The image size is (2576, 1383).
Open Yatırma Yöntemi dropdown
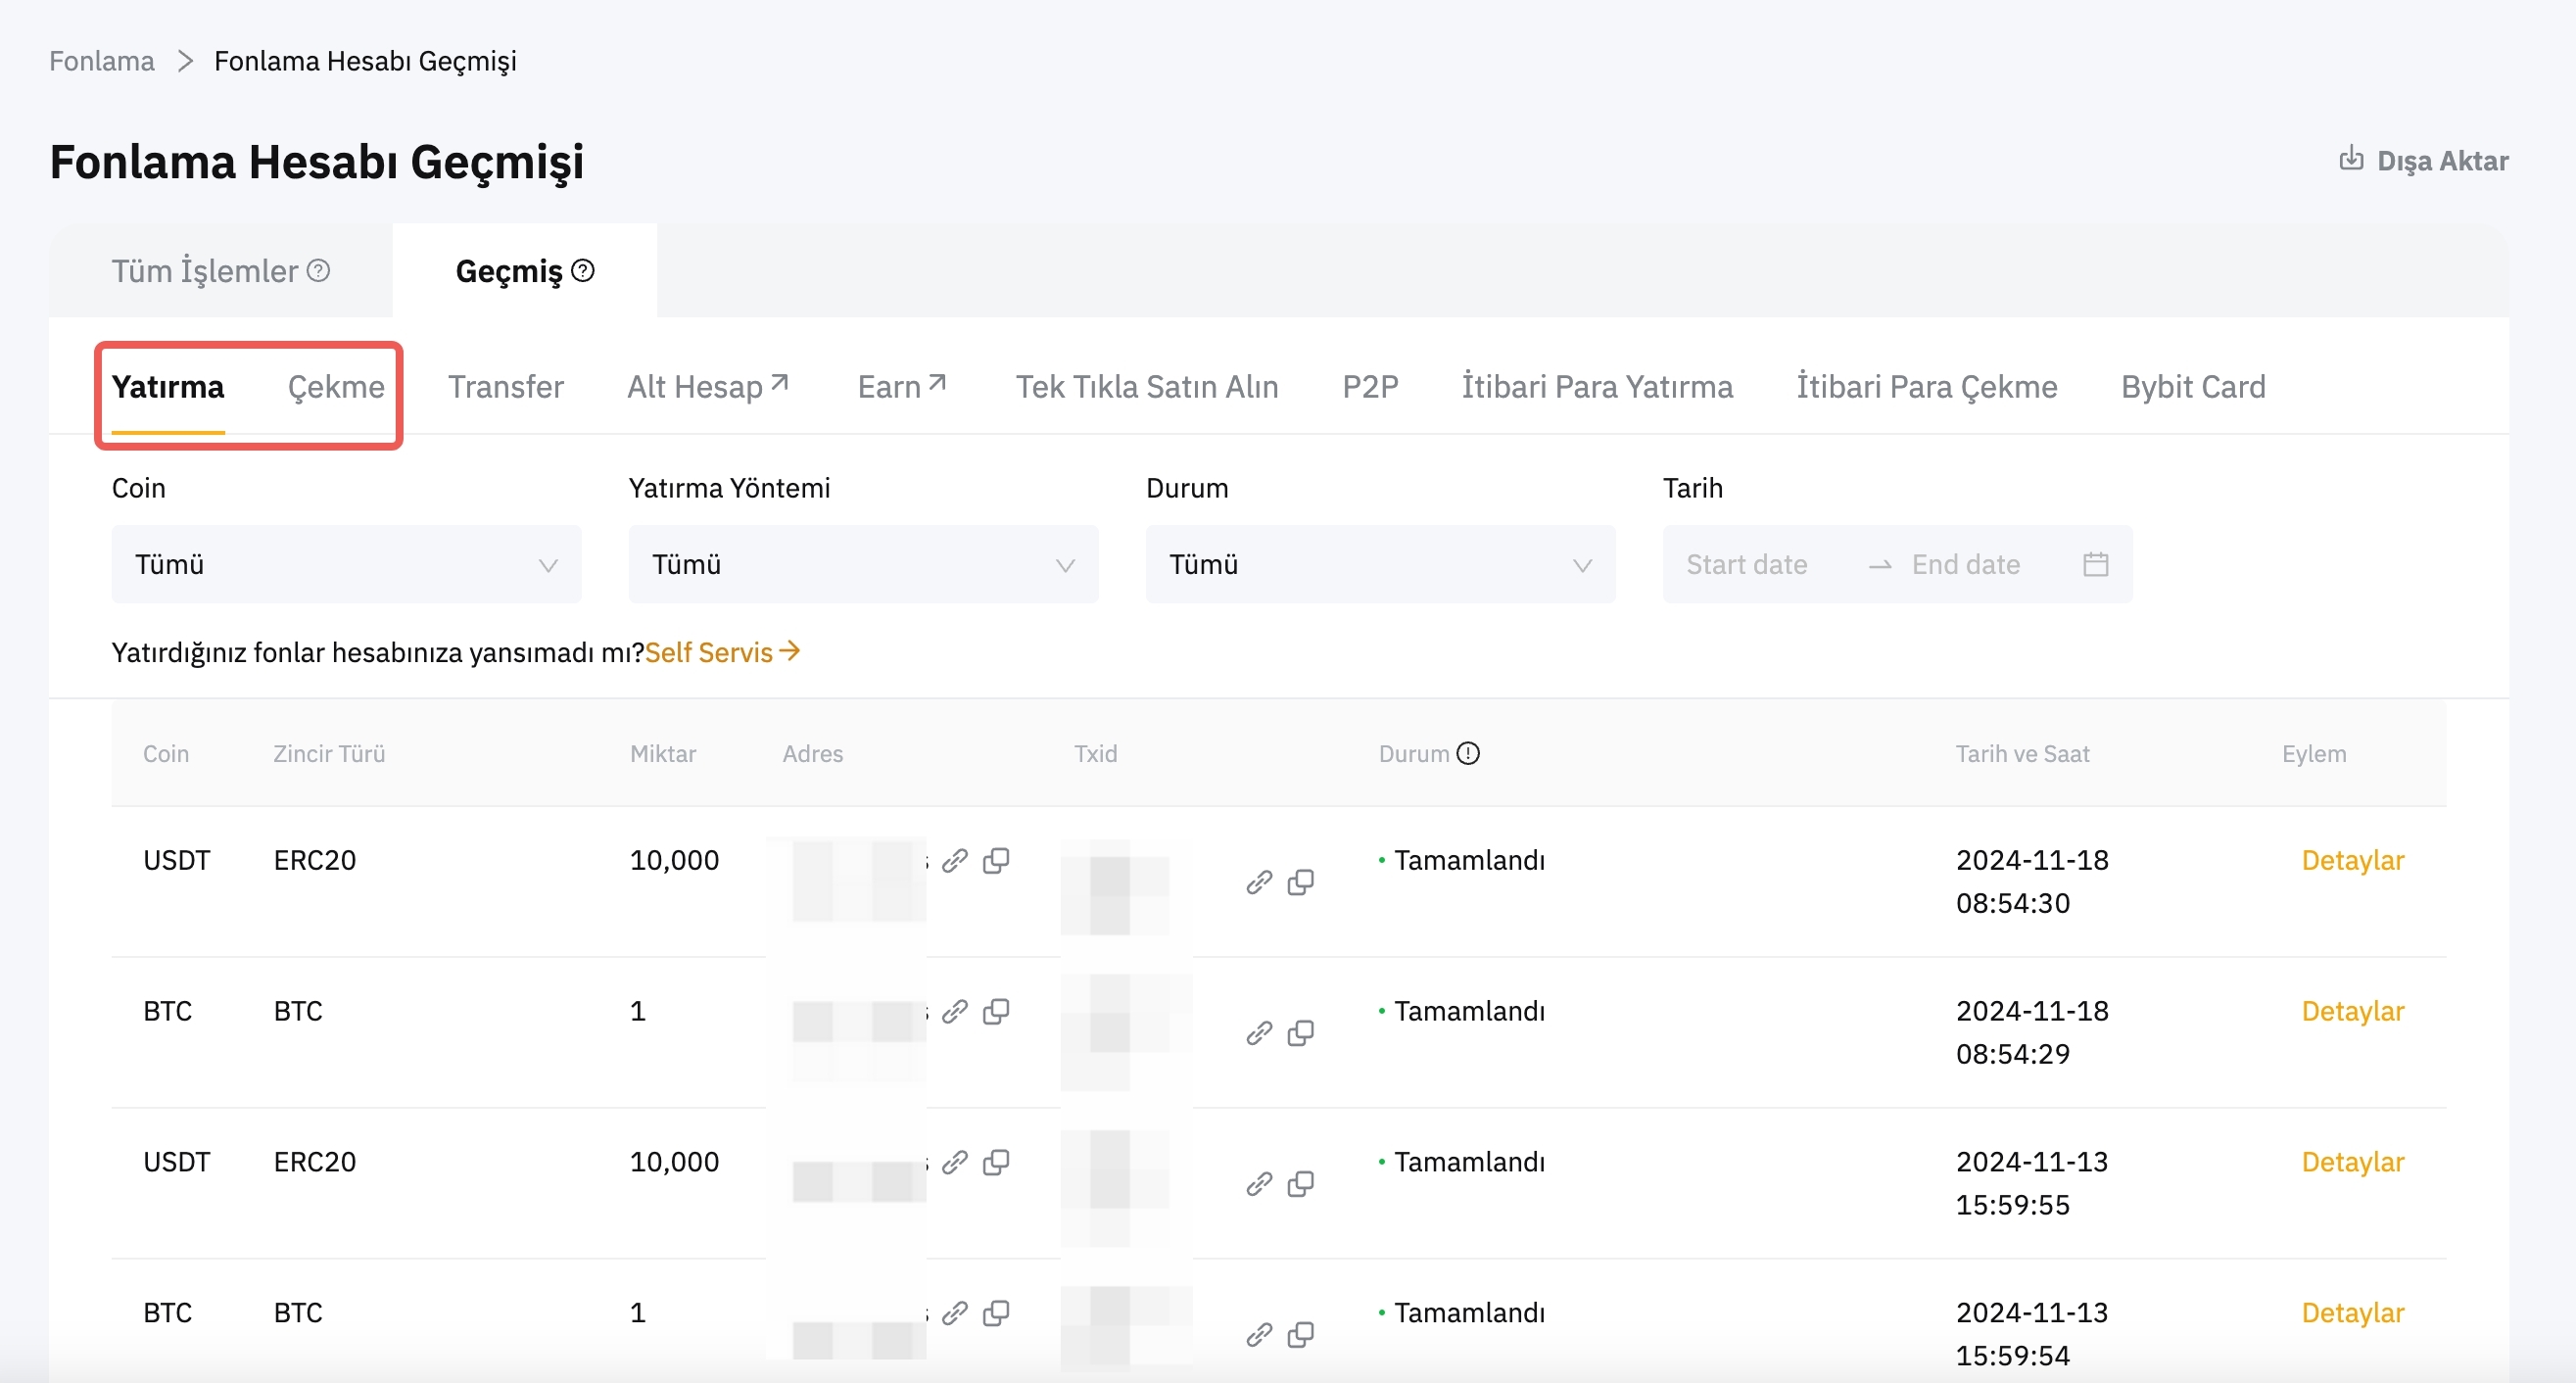(862, 564)
